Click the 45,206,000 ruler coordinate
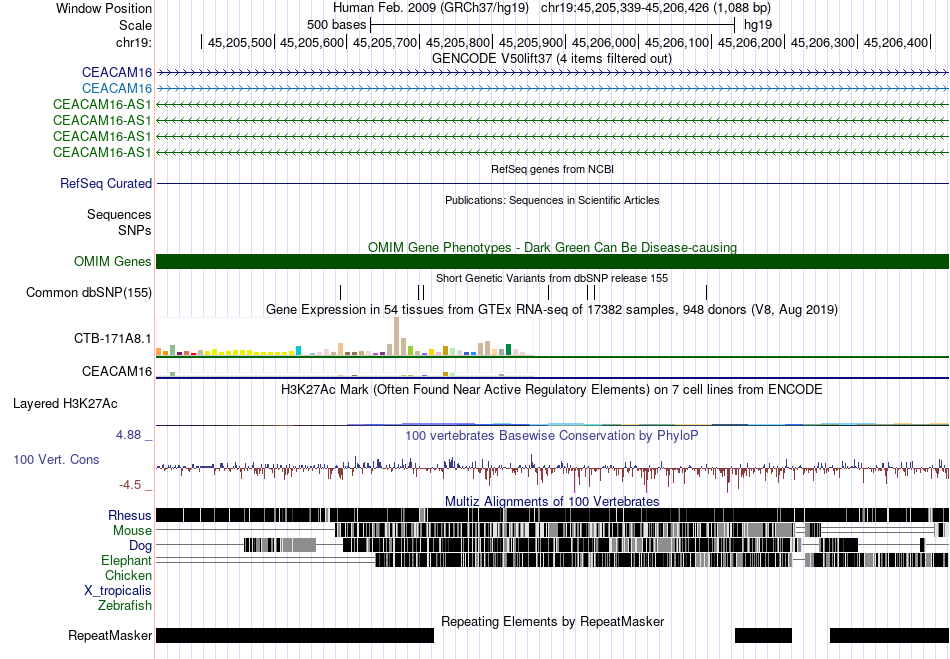The height and width of the screenshot is (659, 950). (x=604, y=42)
